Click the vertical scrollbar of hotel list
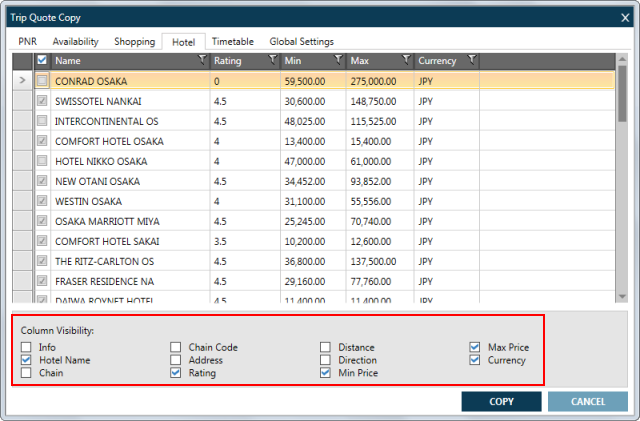 click(x=621, y=180)
